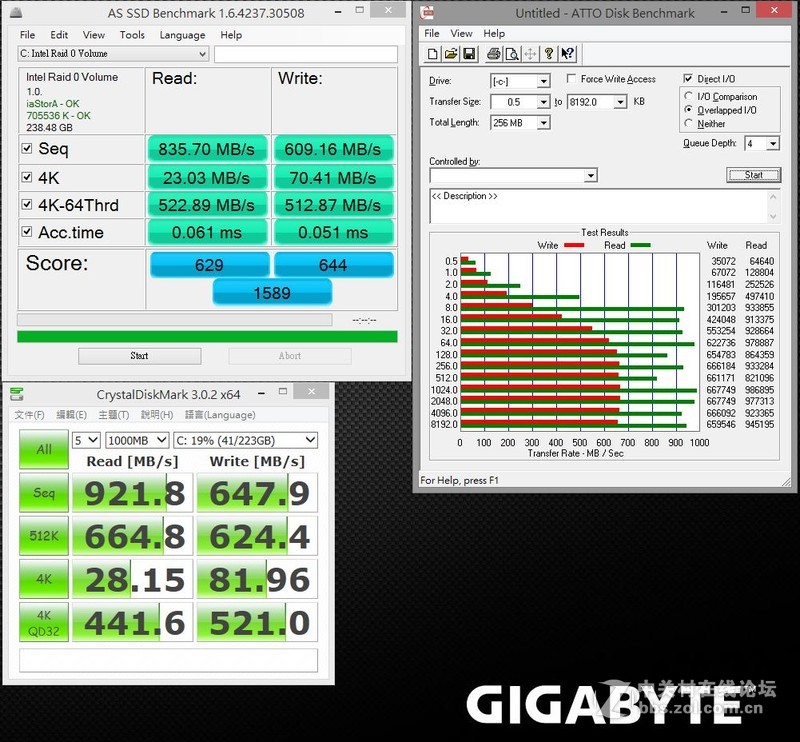Click the ATTO read value 986895
800x742 pixels.
click(760, 390)
